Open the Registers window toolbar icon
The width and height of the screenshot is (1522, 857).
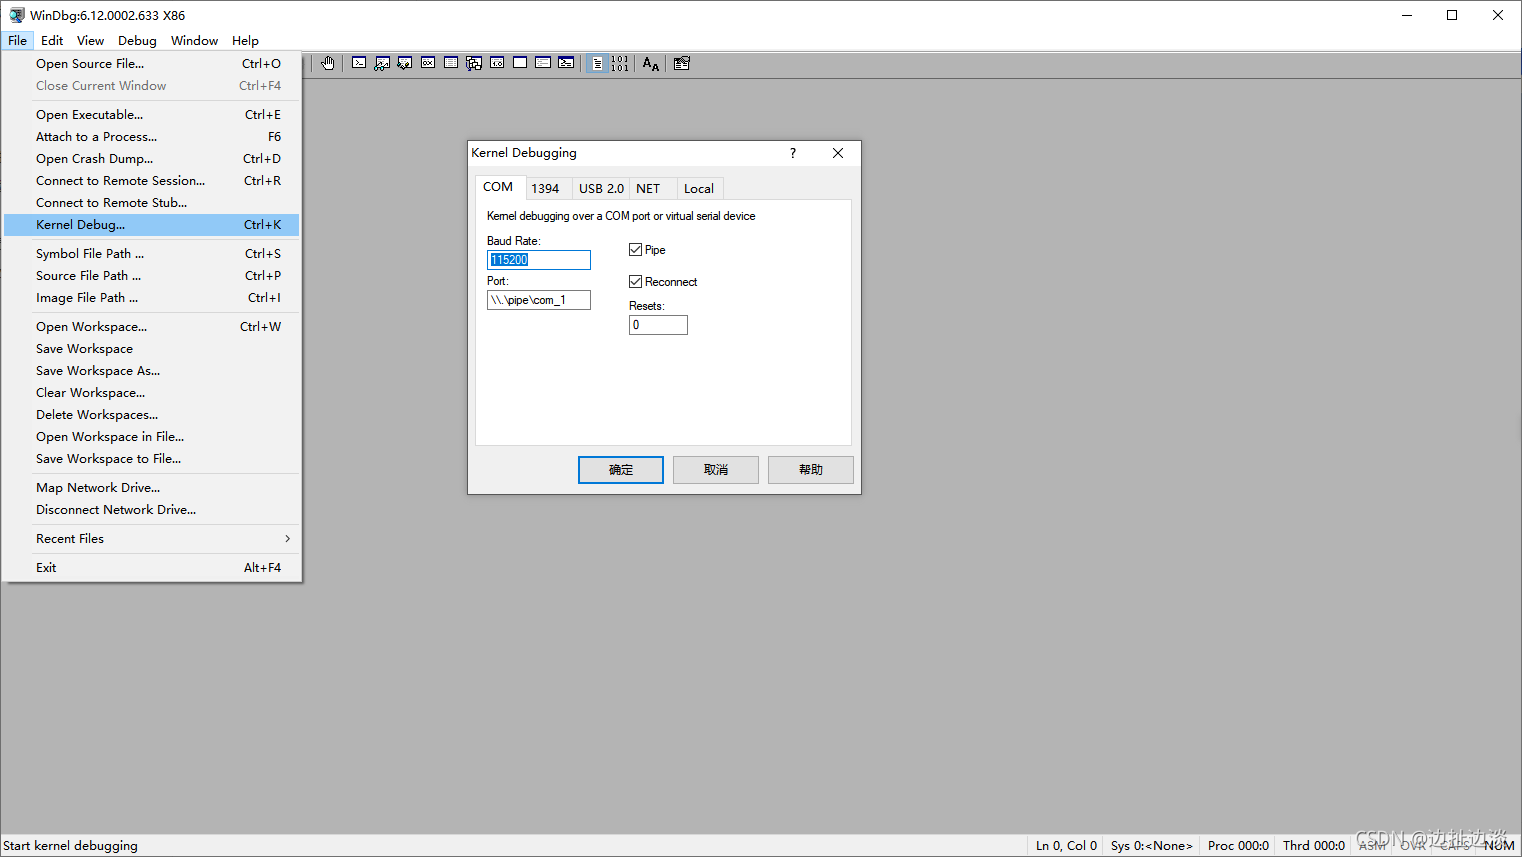[x=428, y=63]
